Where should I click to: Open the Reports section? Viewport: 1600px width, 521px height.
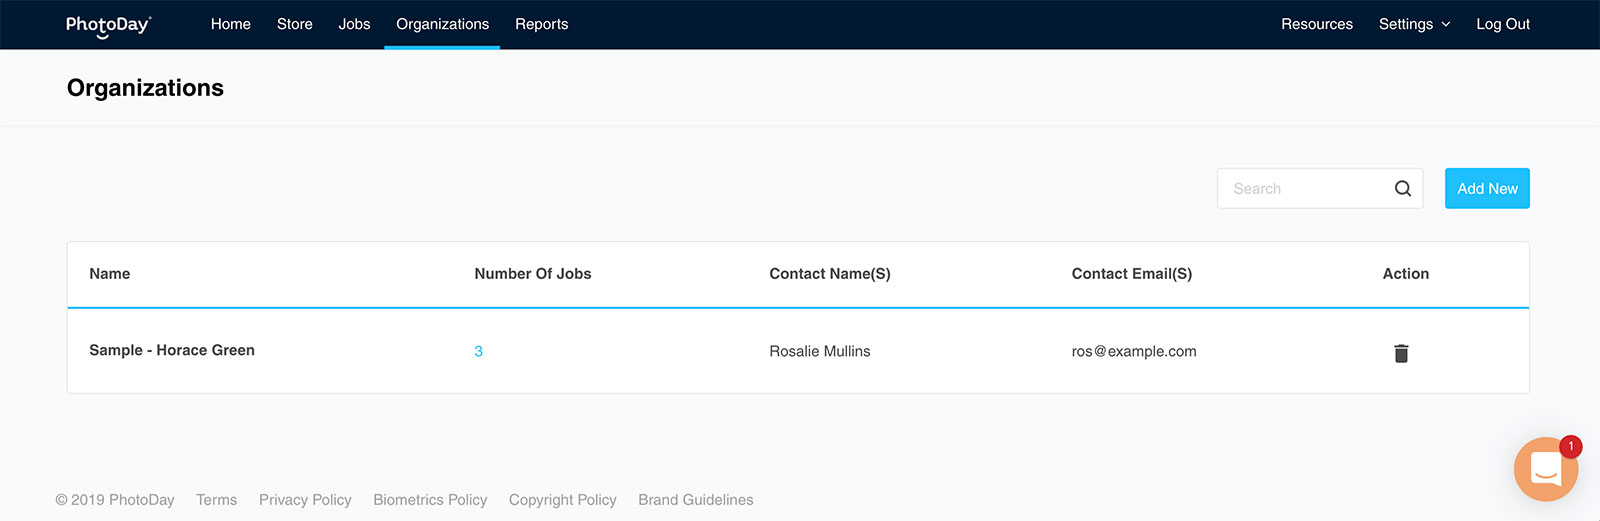coord(541,25)
